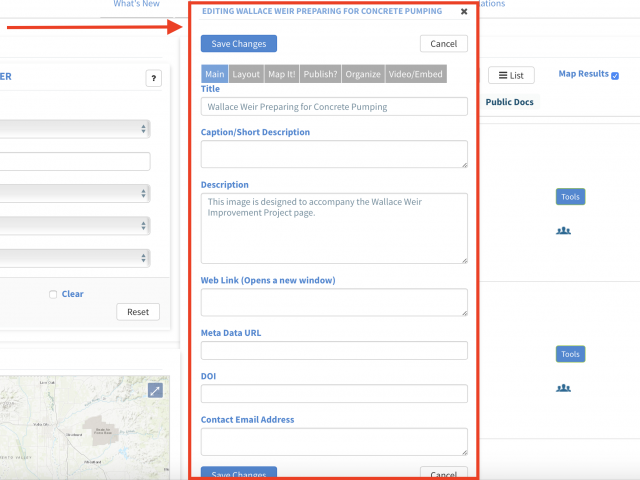Click the Web Link input field
This screenshot has width=640, height=480.
pyautogui.click(x=334, y=302)
